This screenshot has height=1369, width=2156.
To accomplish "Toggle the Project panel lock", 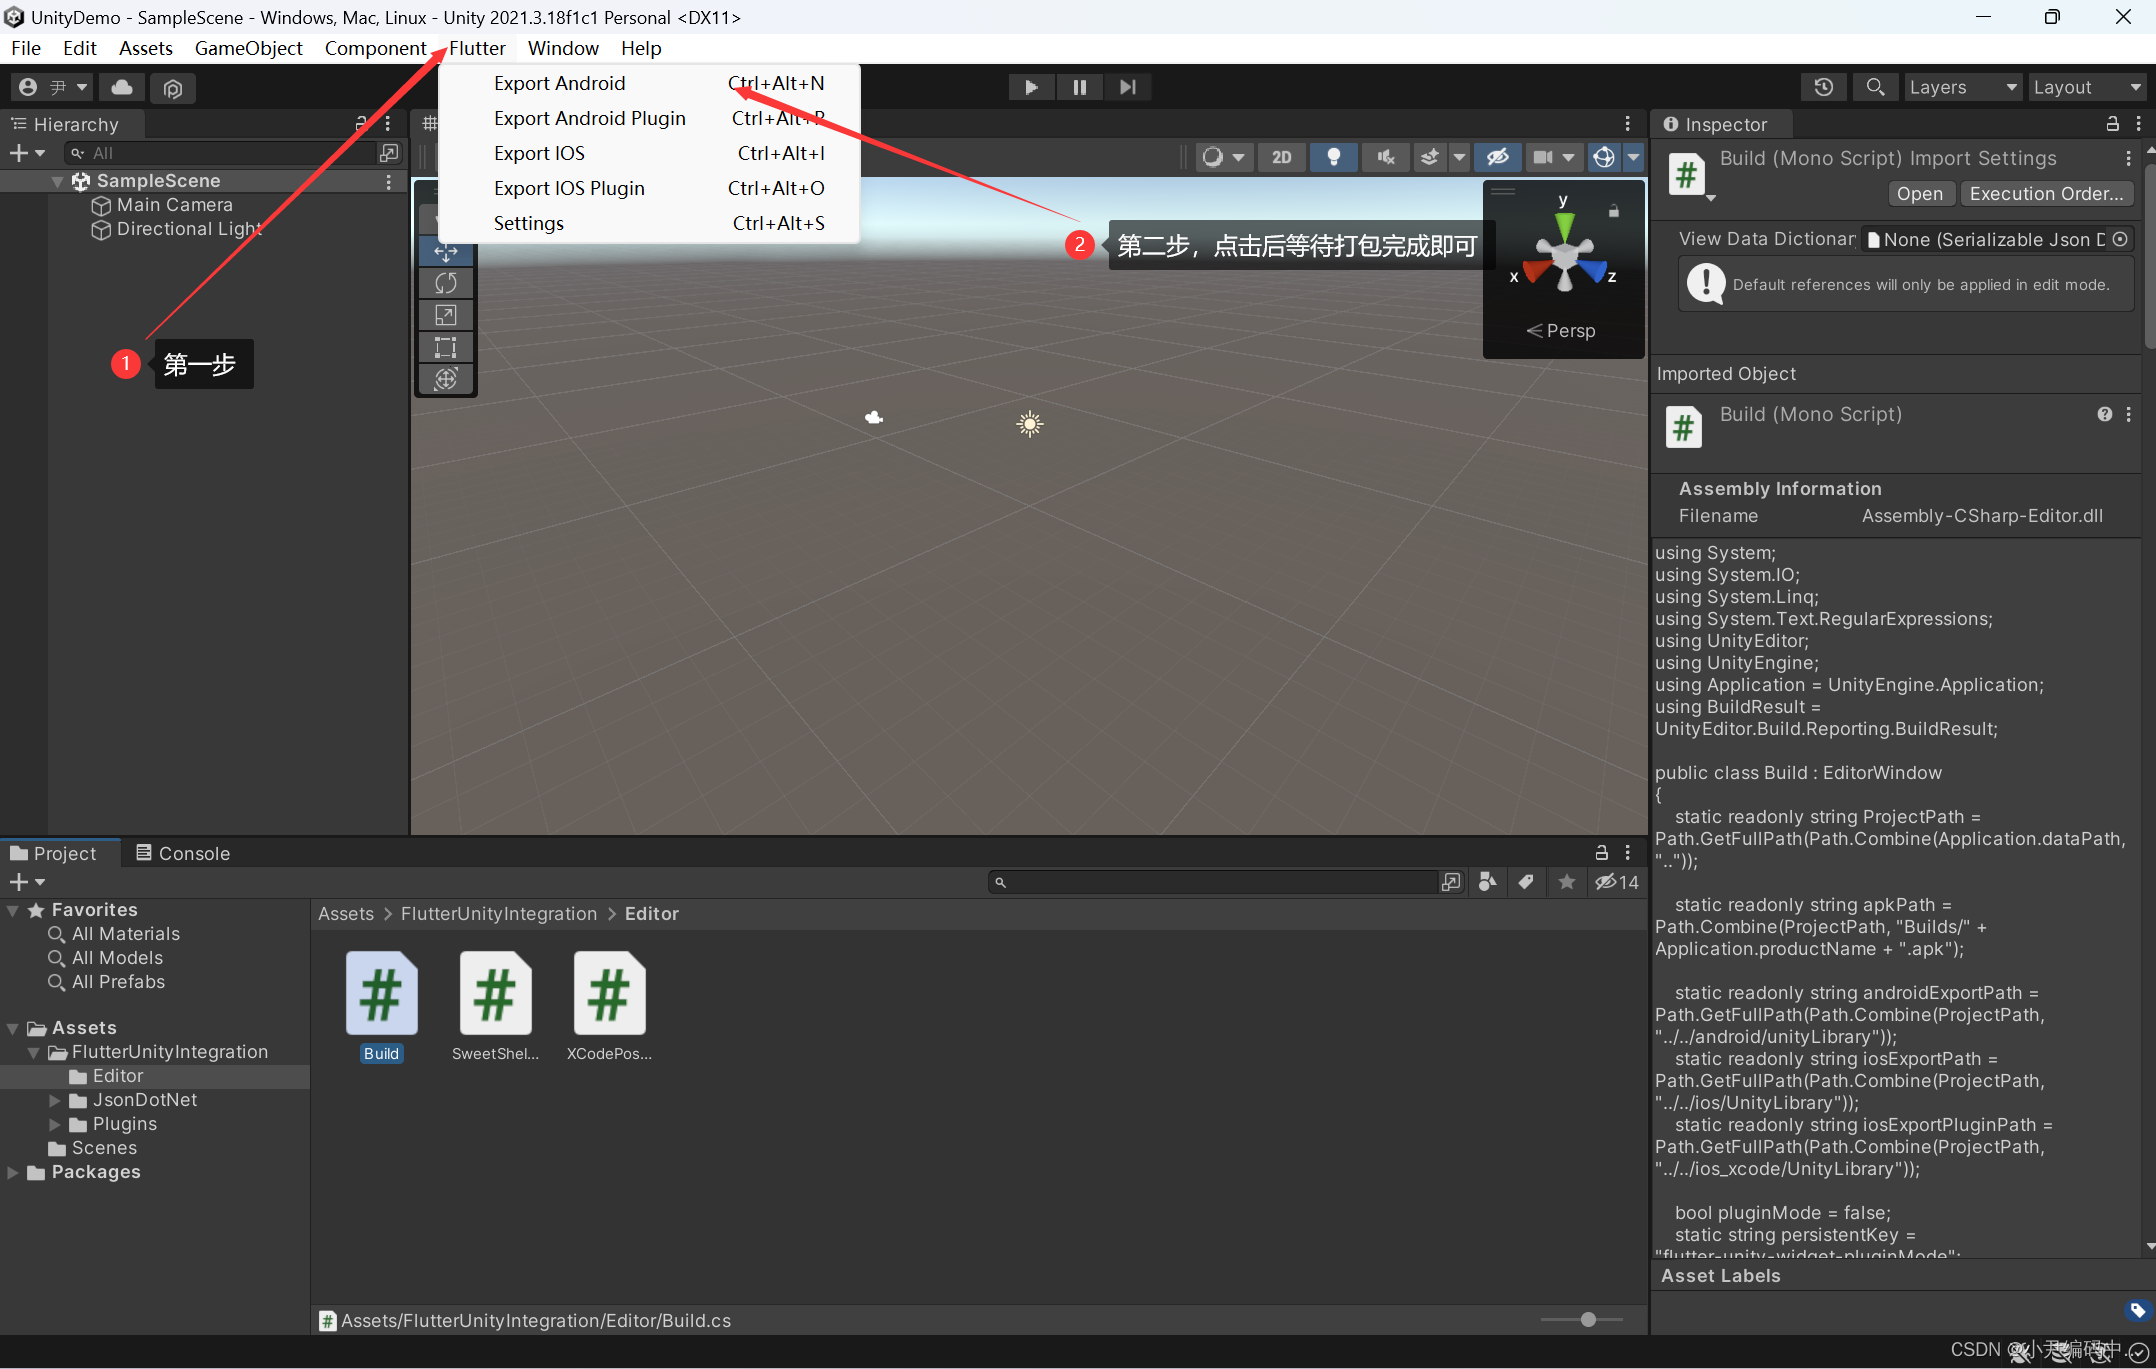I will point(1601,852).
